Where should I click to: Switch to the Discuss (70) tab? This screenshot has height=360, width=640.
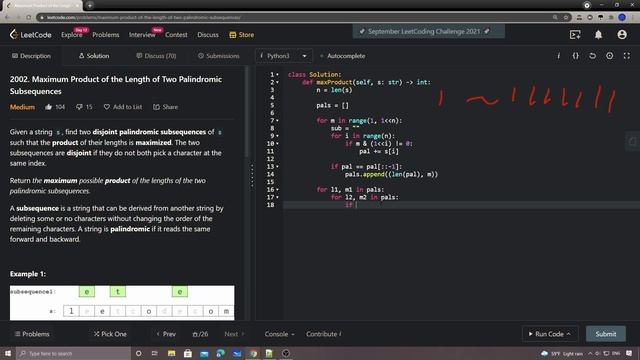tap(156, 56)
